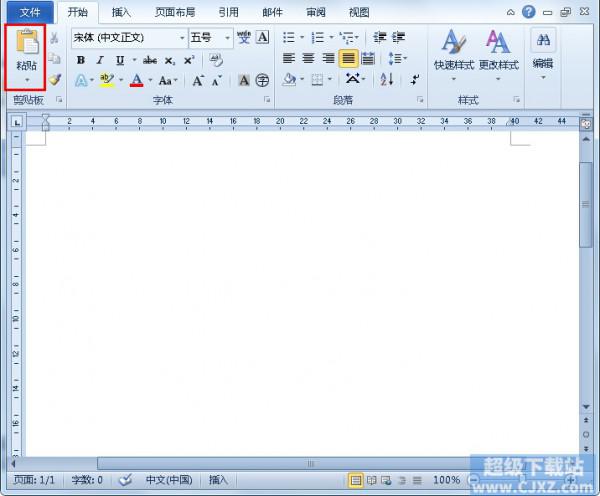Toggle subscript formatting
600x496 pixels.
(170, 60)
